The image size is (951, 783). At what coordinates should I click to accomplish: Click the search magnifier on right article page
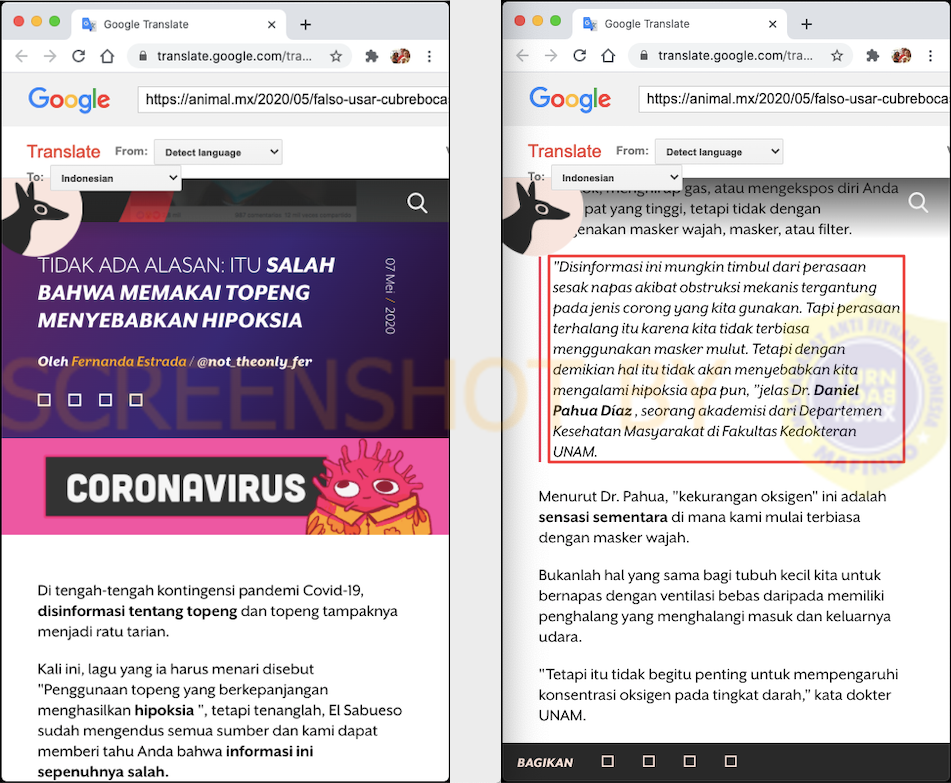(x=918, y=203)
